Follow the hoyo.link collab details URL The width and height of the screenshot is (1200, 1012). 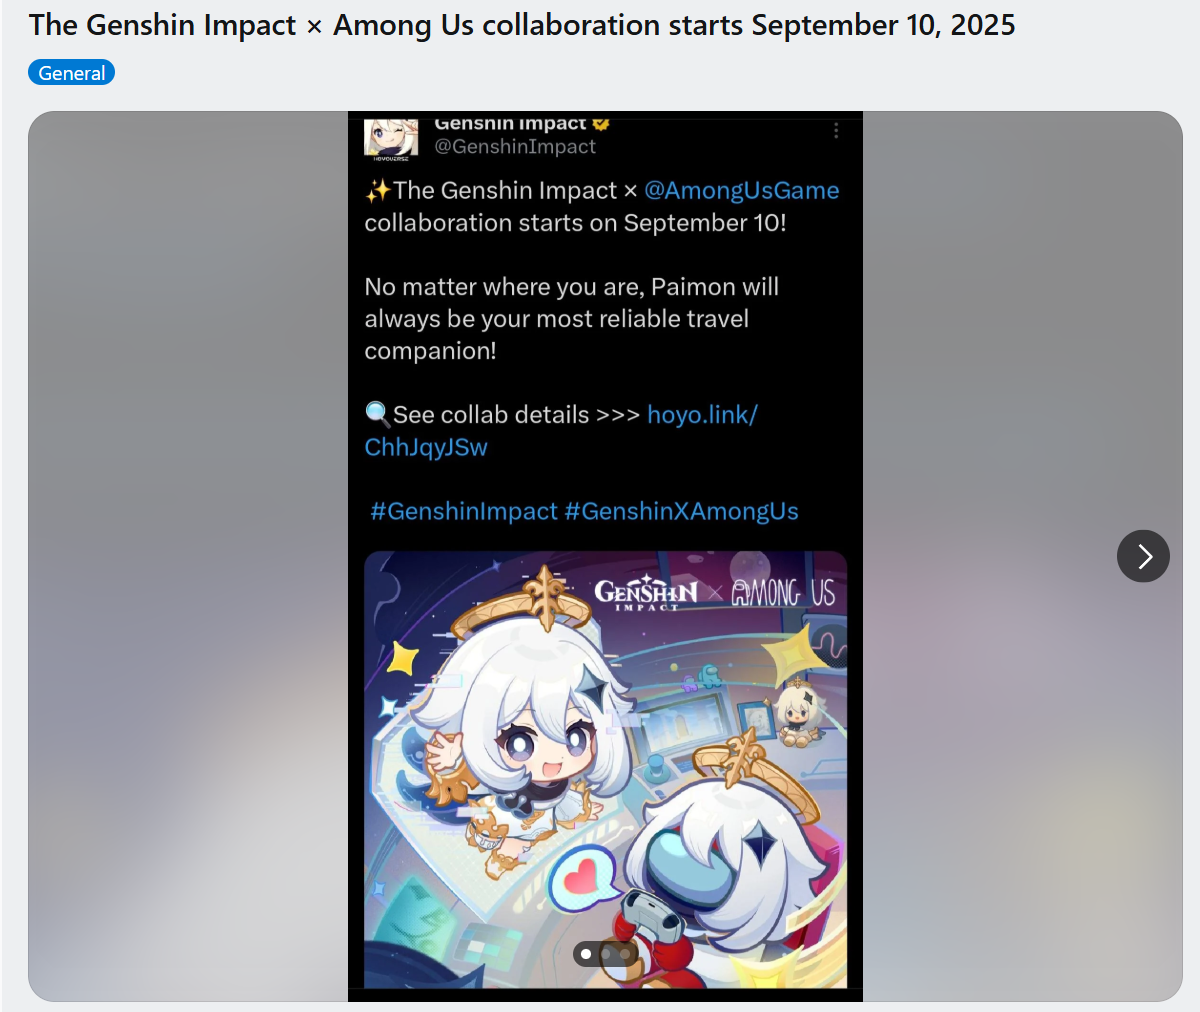[561, 430]
